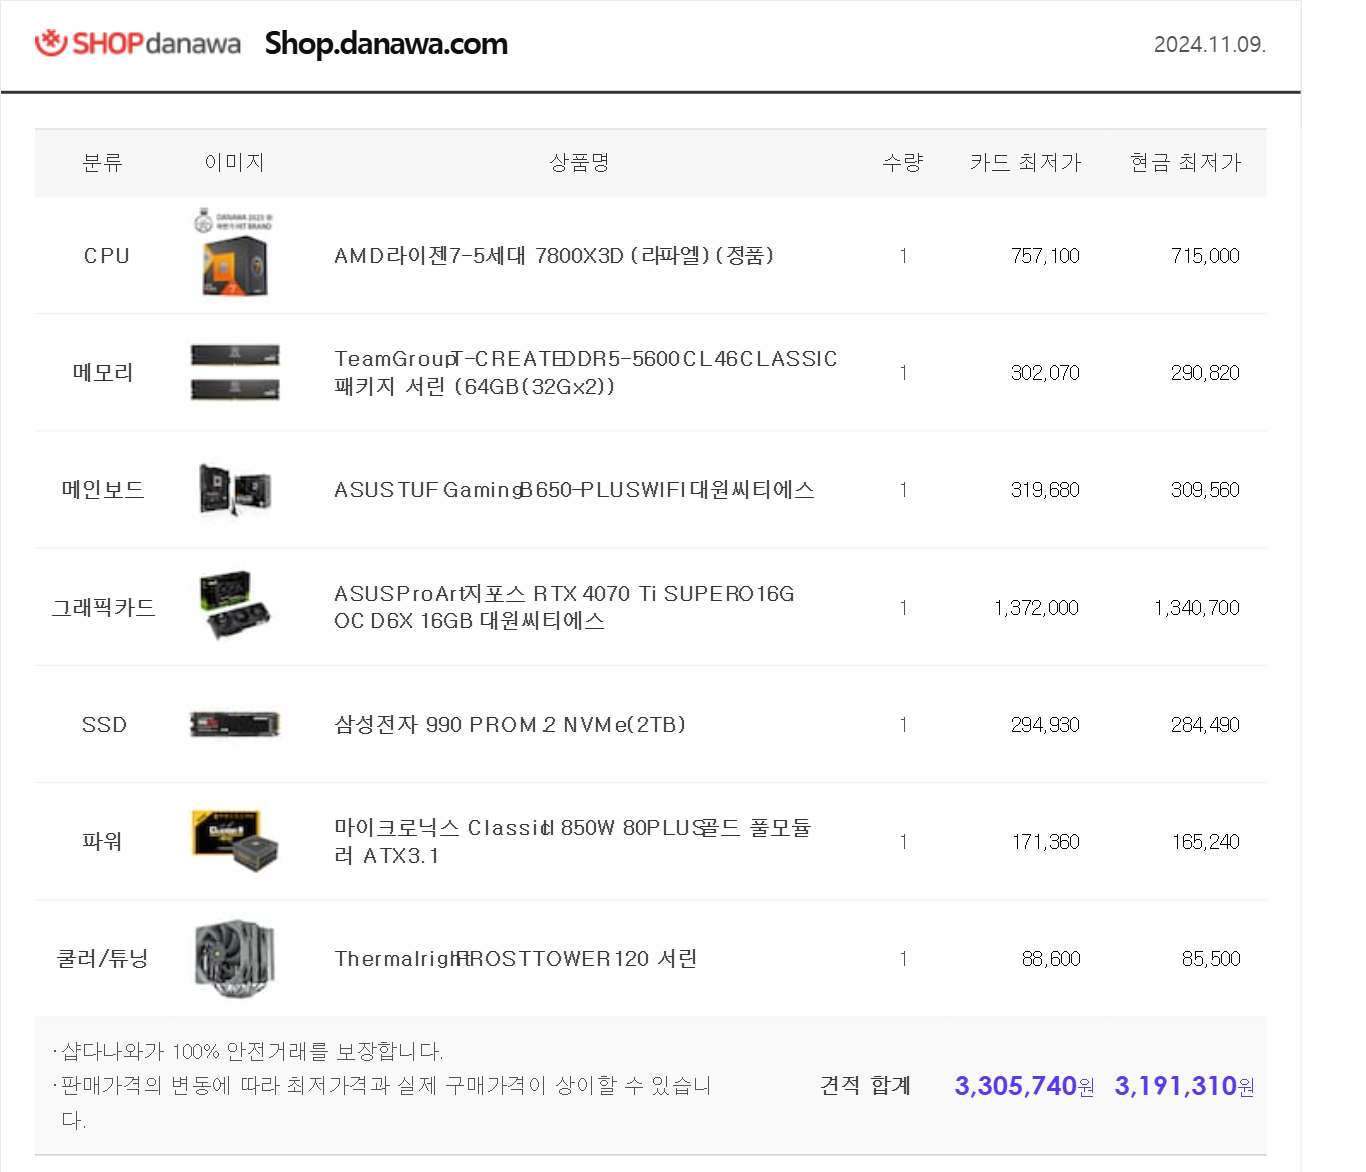Open the ASUS TUF B650 motherboard thumbnail
Image resolution: width=1366 pixels, height=1172 pixels.
235,490
